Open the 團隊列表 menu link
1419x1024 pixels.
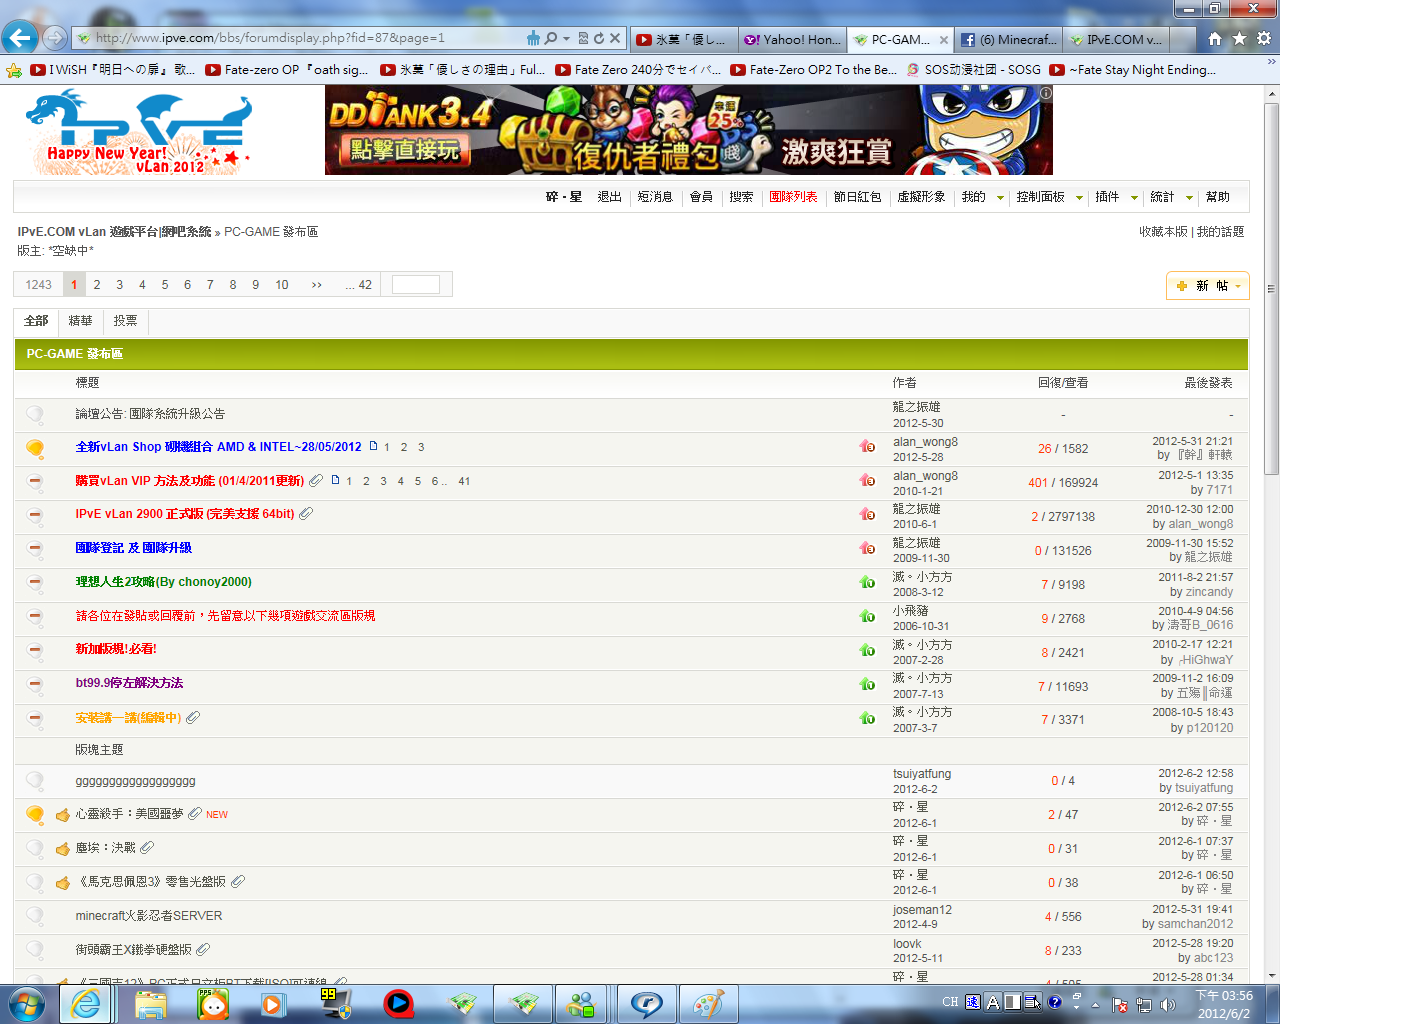(x=793, y=197)
